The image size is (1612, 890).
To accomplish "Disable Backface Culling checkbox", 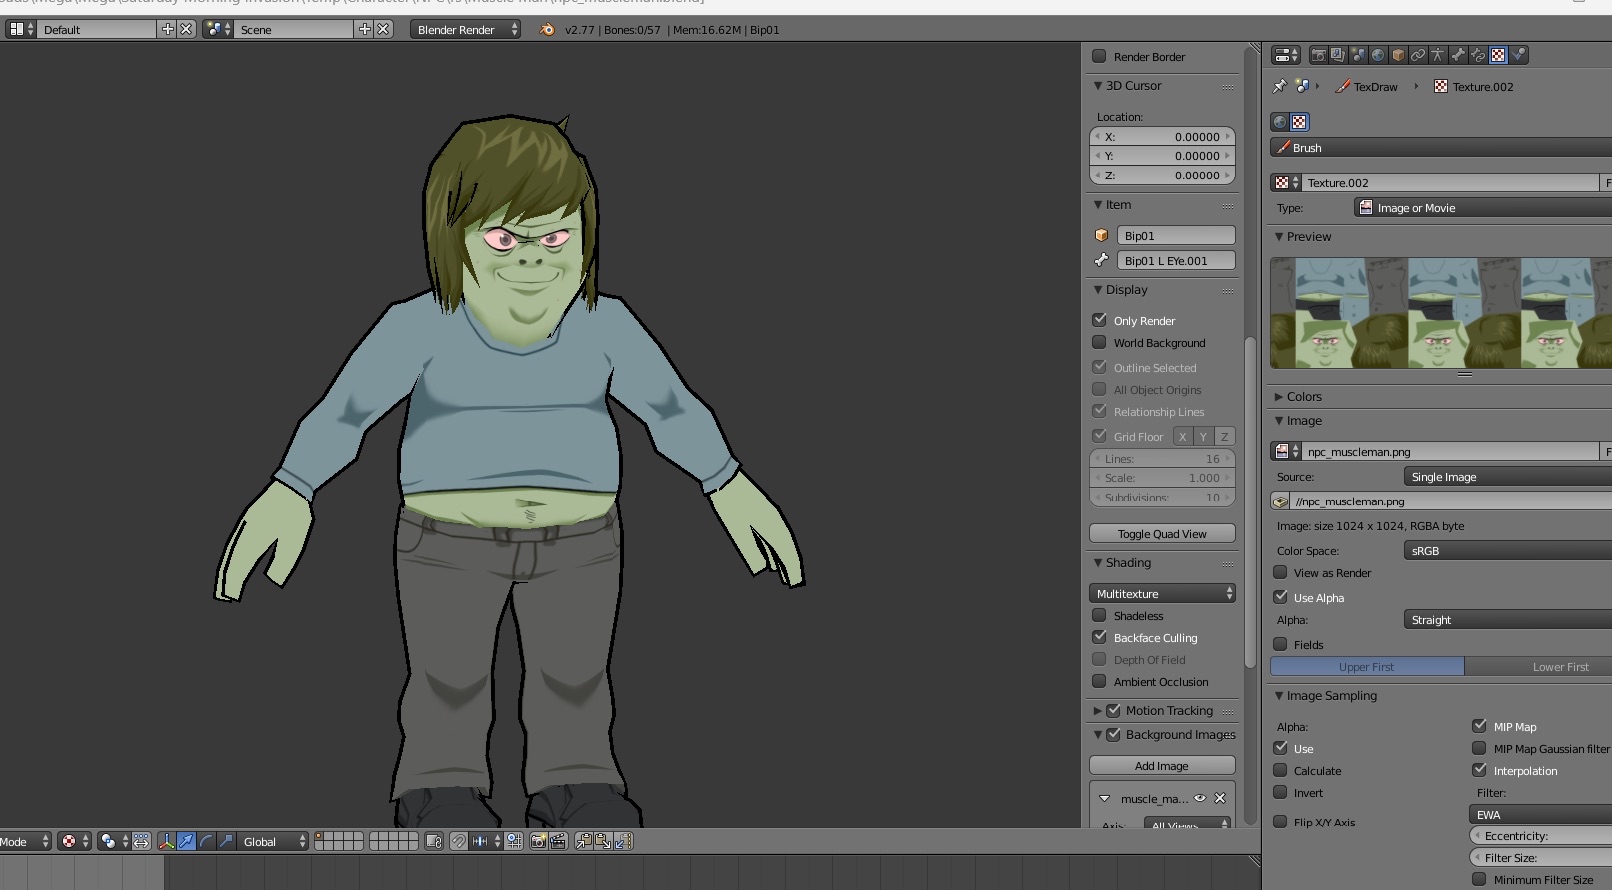I will click(1099, 637).
